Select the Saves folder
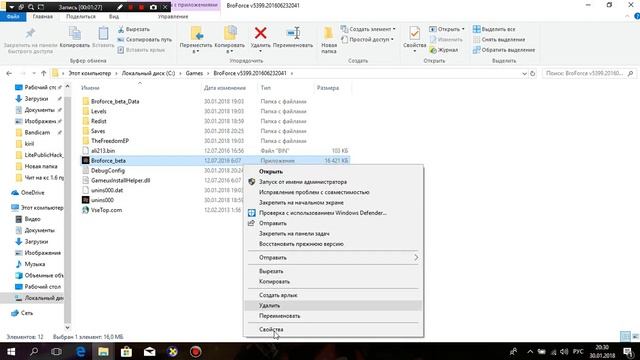640x360 pixels. (x=98, y=131)
